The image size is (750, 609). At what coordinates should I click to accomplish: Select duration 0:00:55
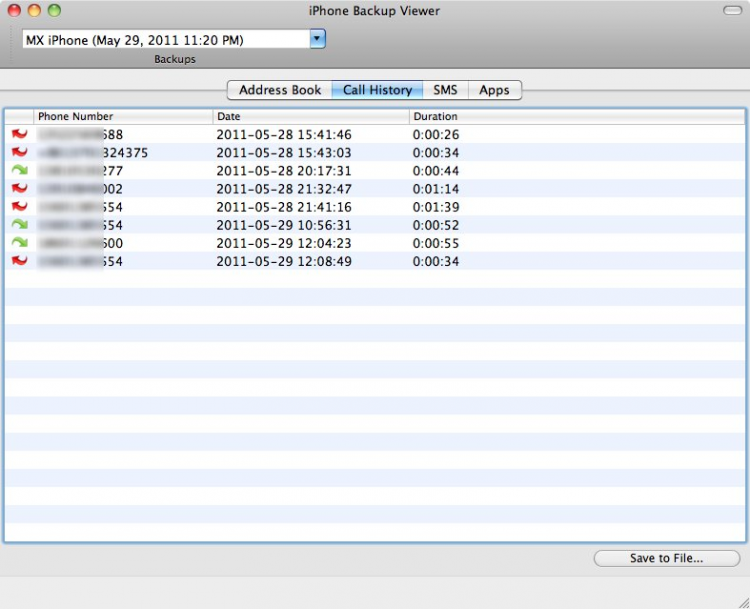pos(436,244)
